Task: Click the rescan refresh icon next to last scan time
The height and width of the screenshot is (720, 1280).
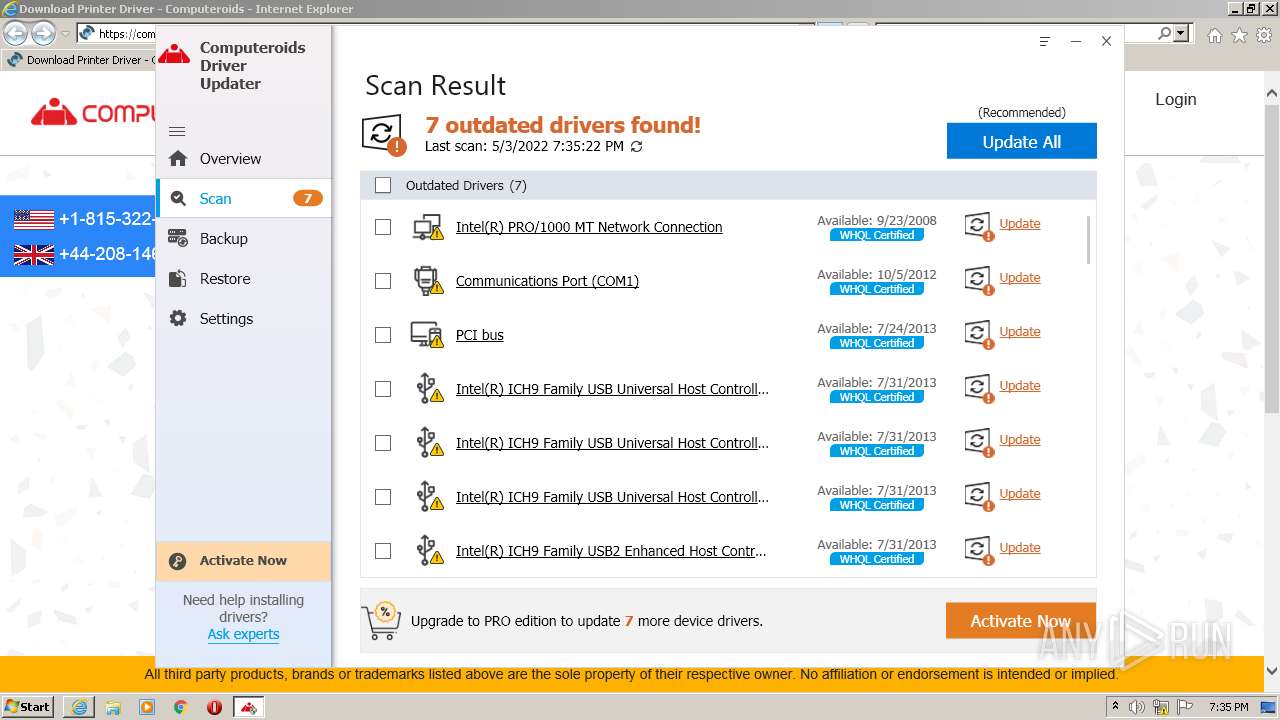Action: [636, 146]
